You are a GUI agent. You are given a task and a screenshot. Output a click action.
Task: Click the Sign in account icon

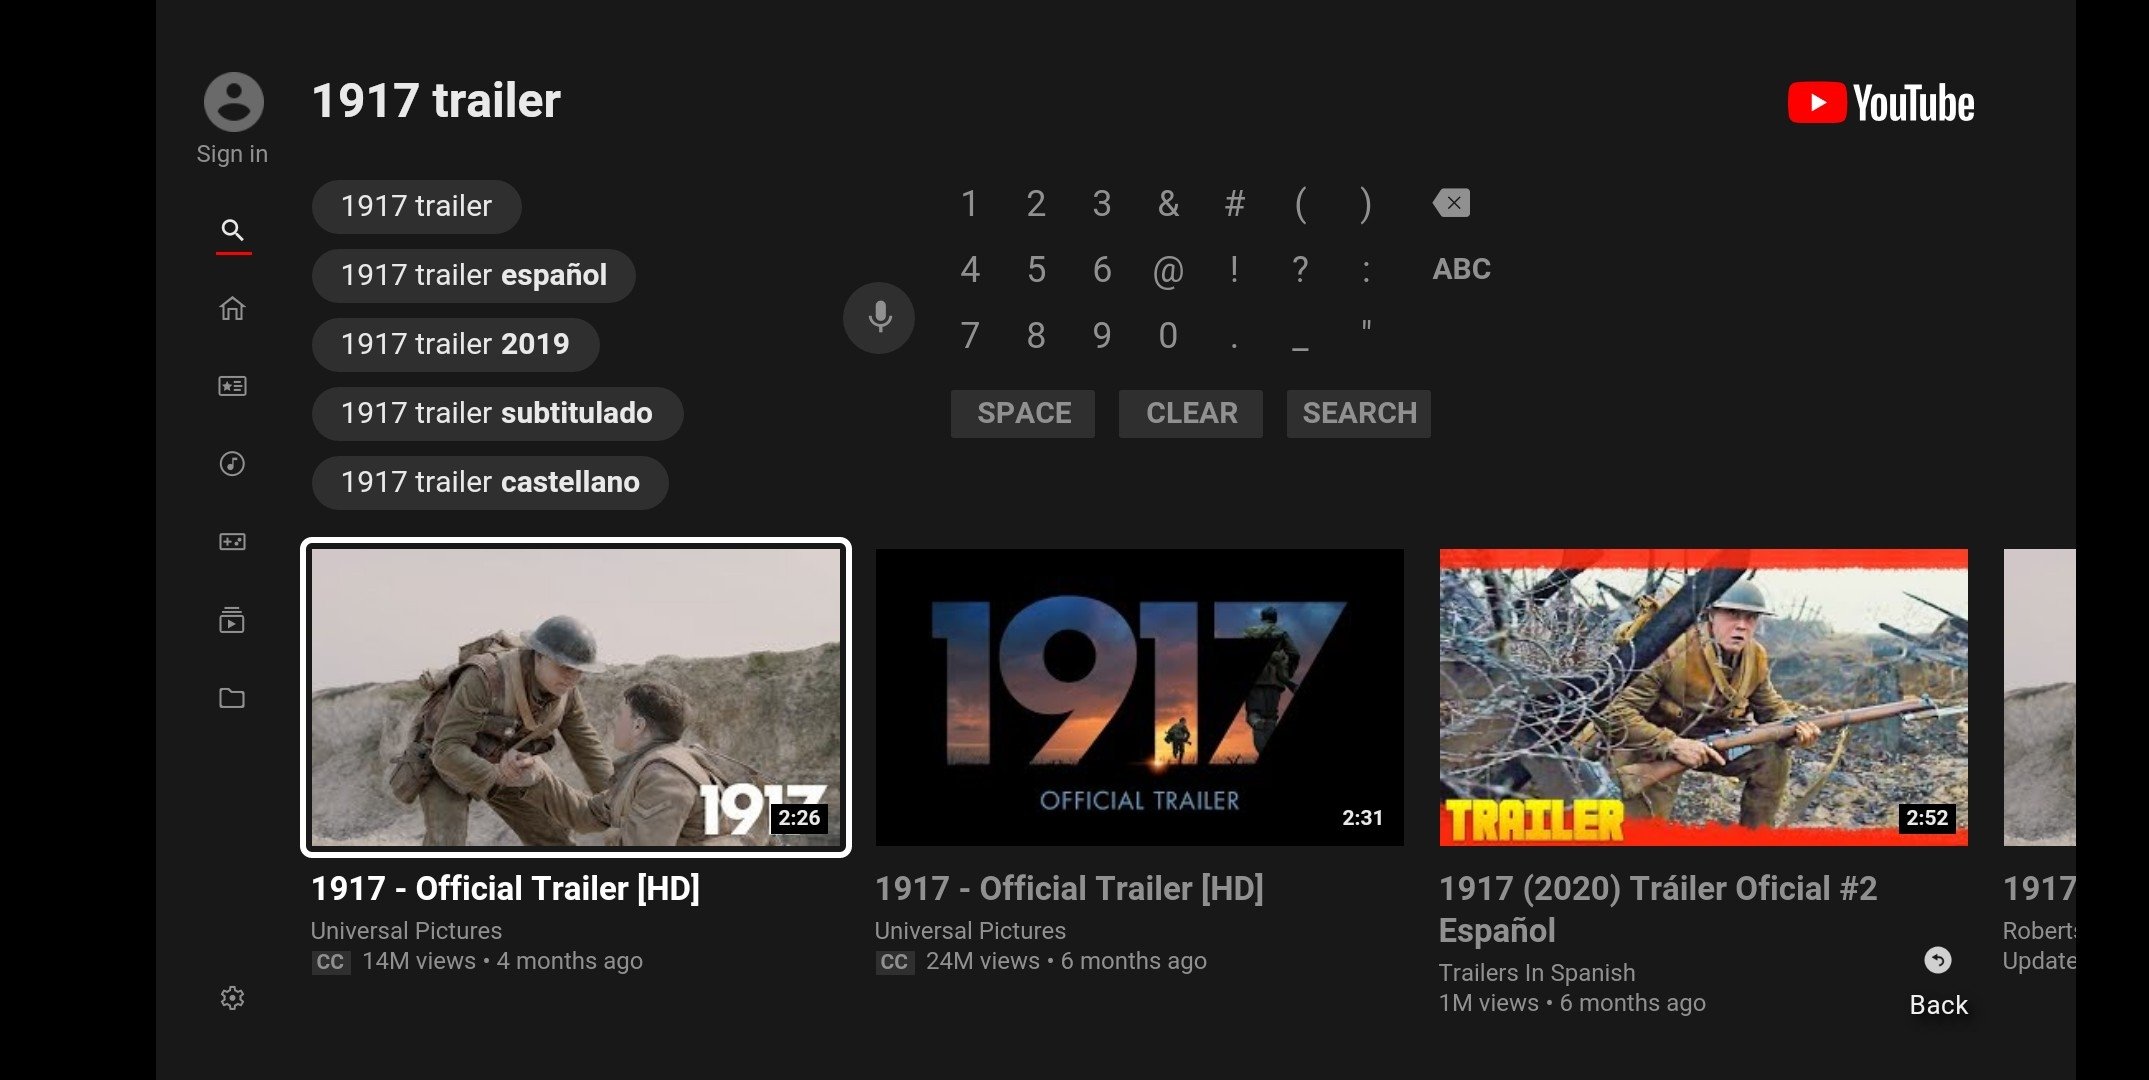[x=231, y=101]
